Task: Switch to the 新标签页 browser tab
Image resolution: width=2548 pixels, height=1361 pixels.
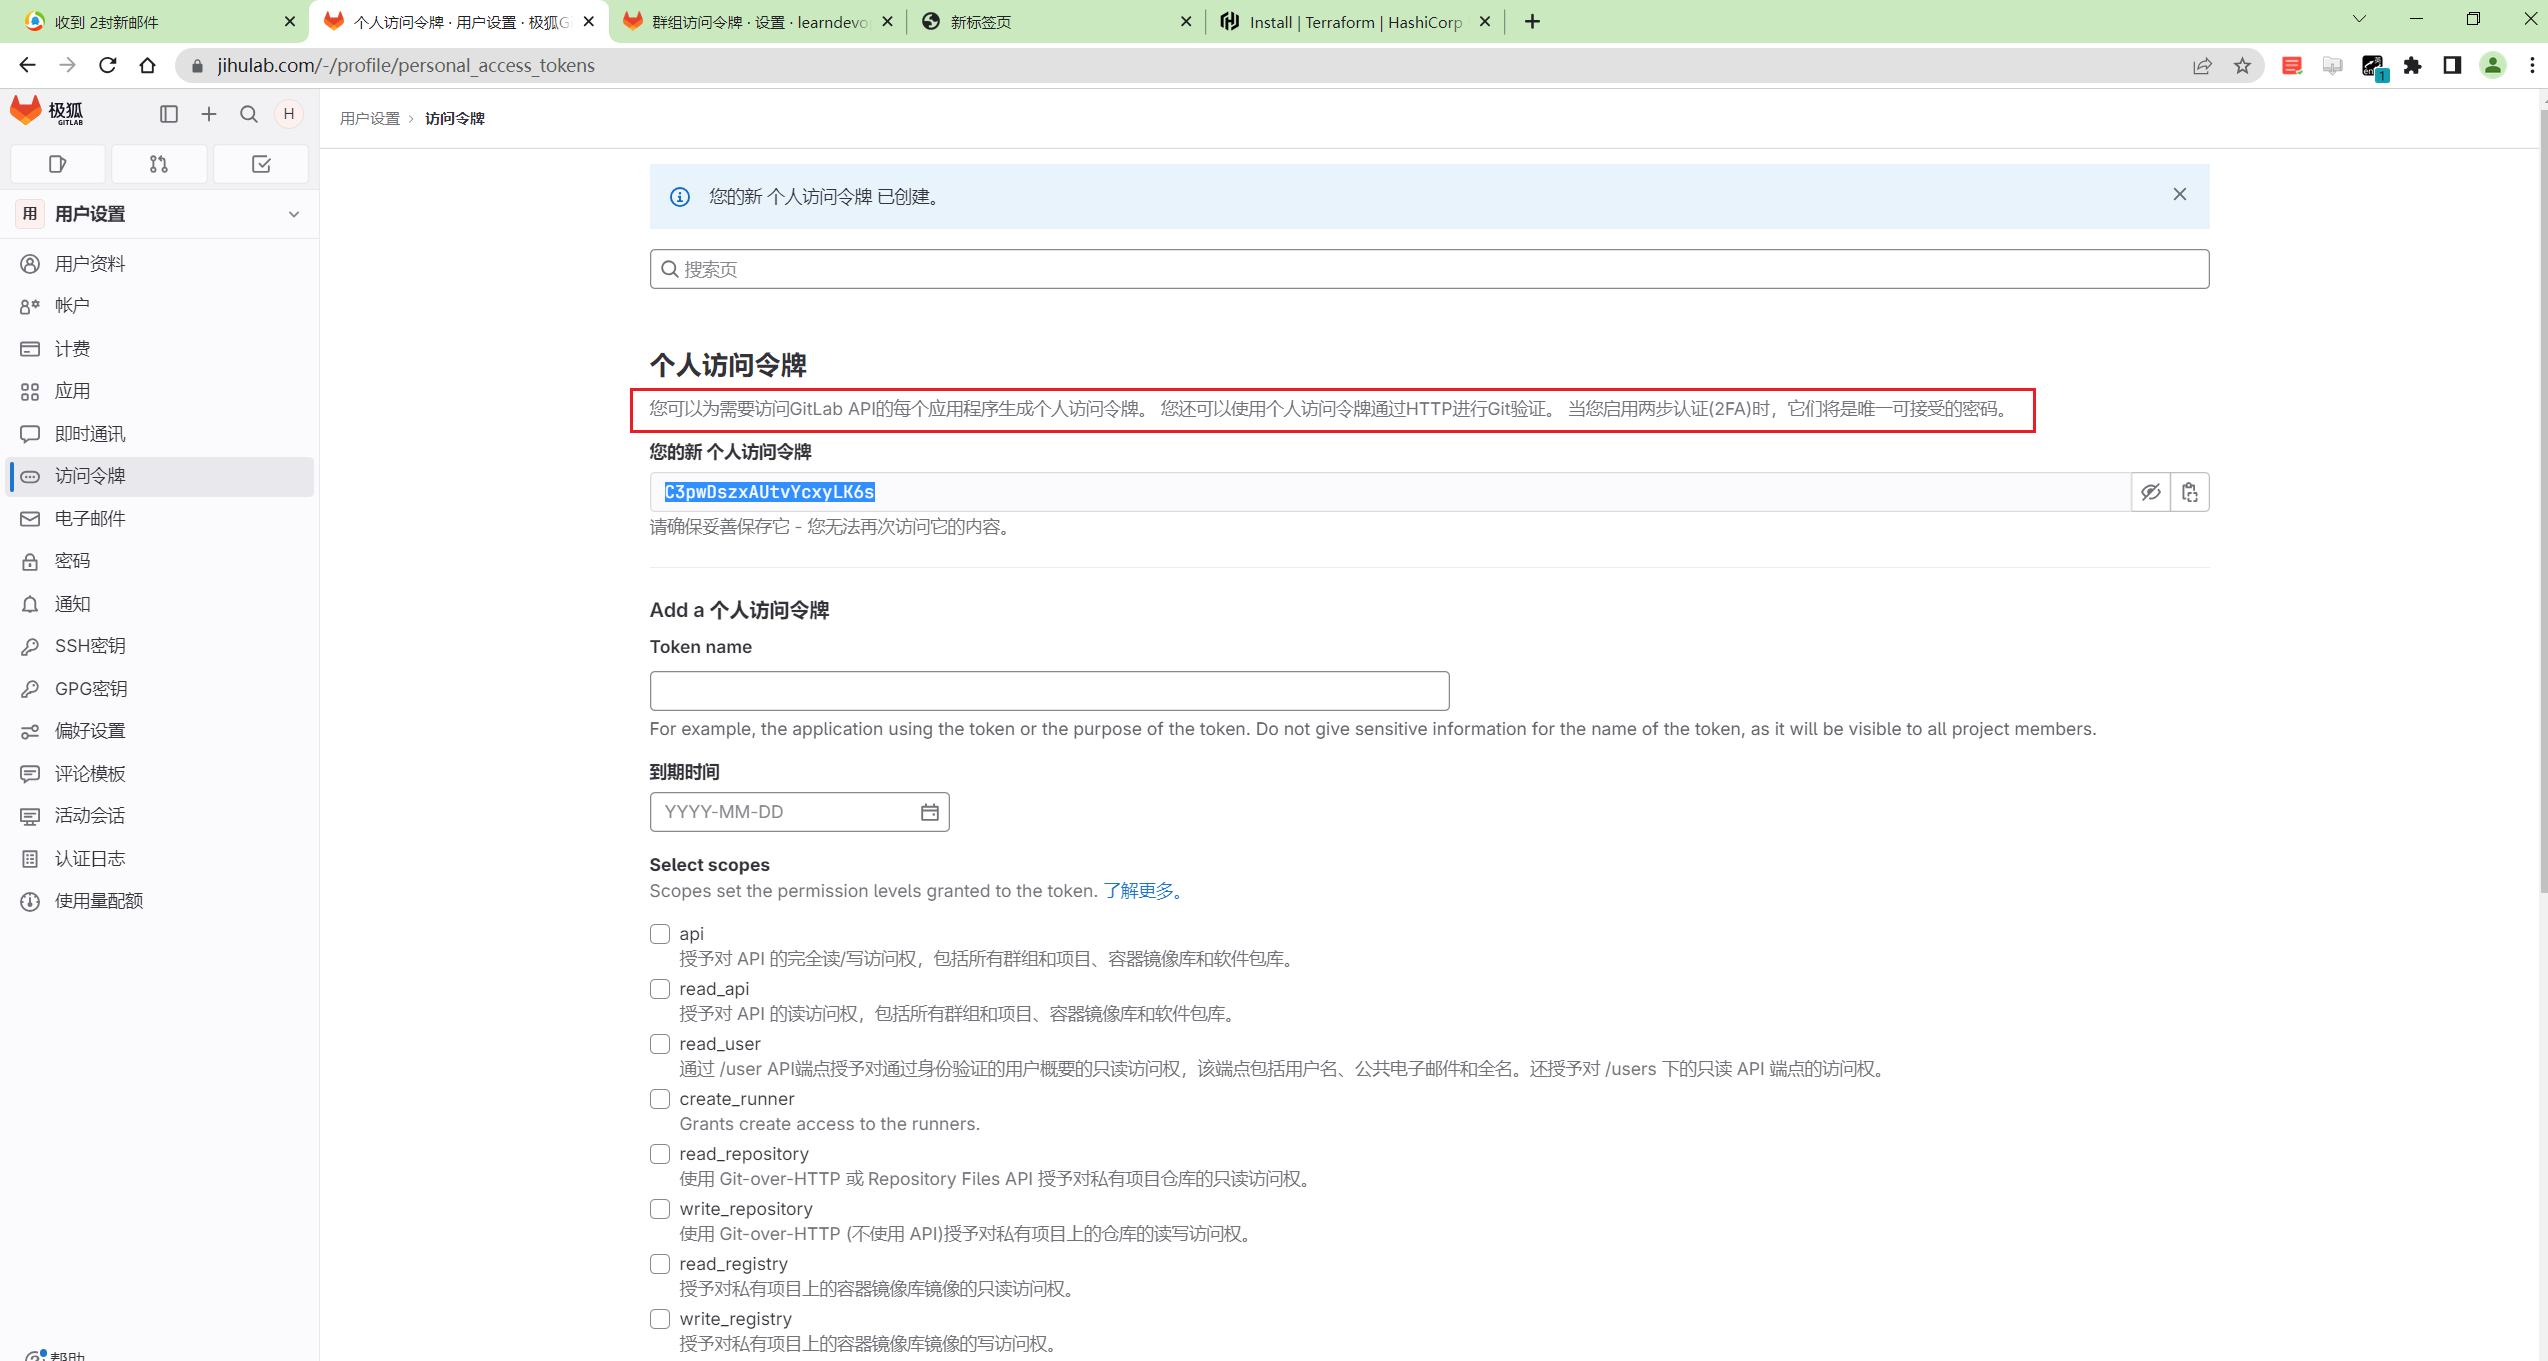Action: pos(1055,22)
